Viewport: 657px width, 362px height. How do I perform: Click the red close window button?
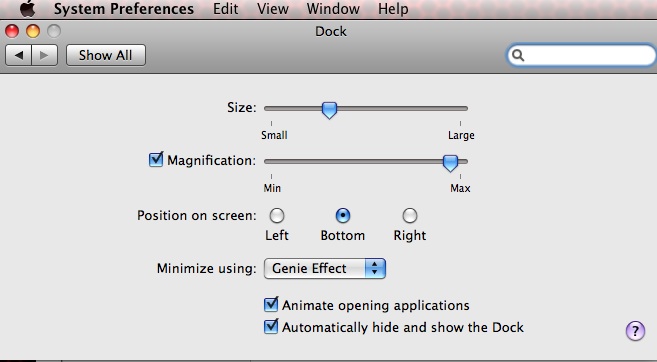pos(12,31)
